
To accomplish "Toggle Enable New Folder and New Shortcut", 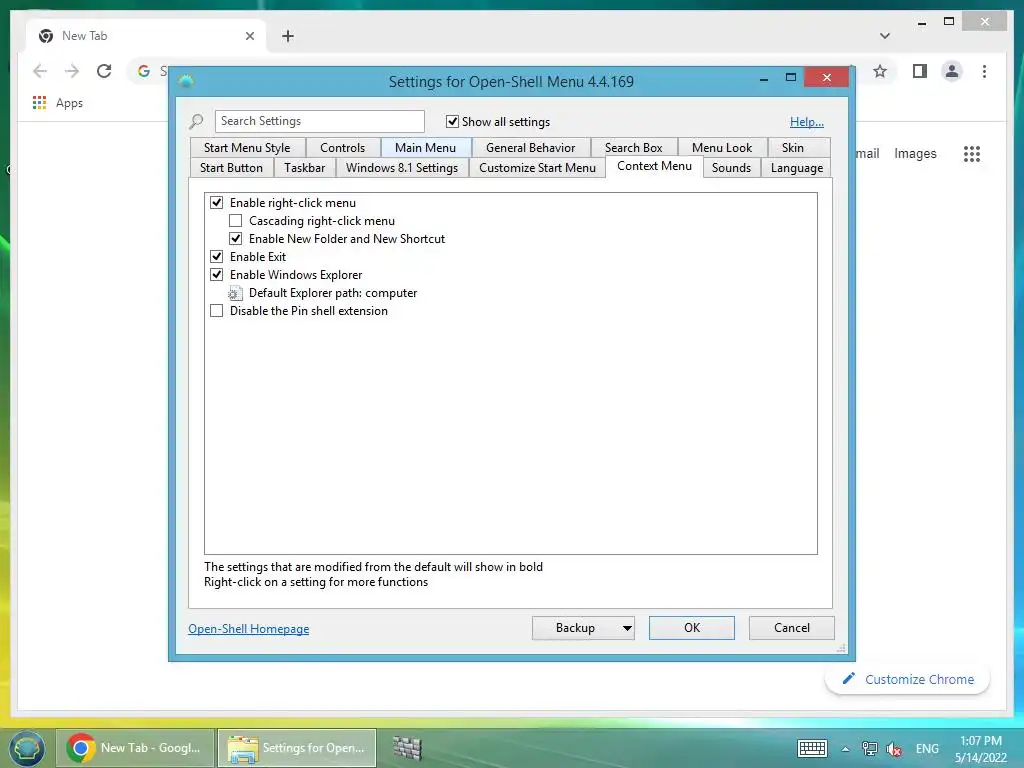I will pyautogui.click(x=236, y=239).
